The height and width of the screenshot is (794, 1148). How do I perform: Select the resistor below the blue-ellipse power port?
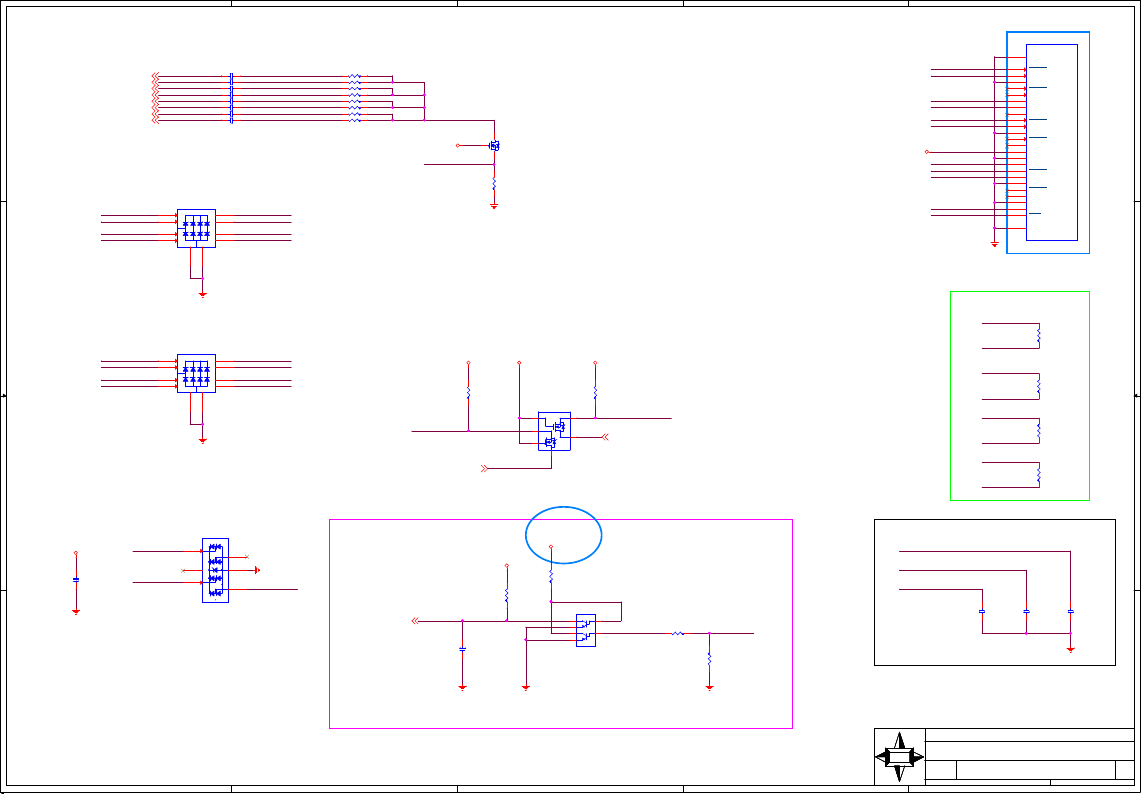[551, 577]
